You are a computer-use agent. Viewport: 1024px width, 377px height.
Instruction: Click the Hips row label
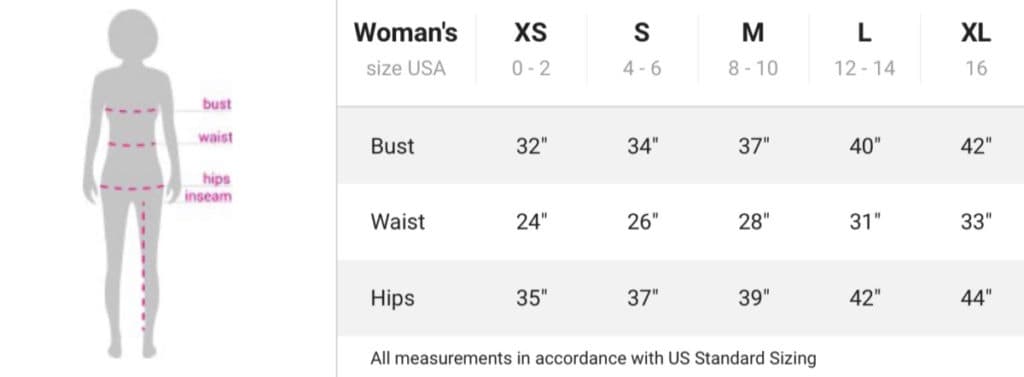tap(392, 298)
